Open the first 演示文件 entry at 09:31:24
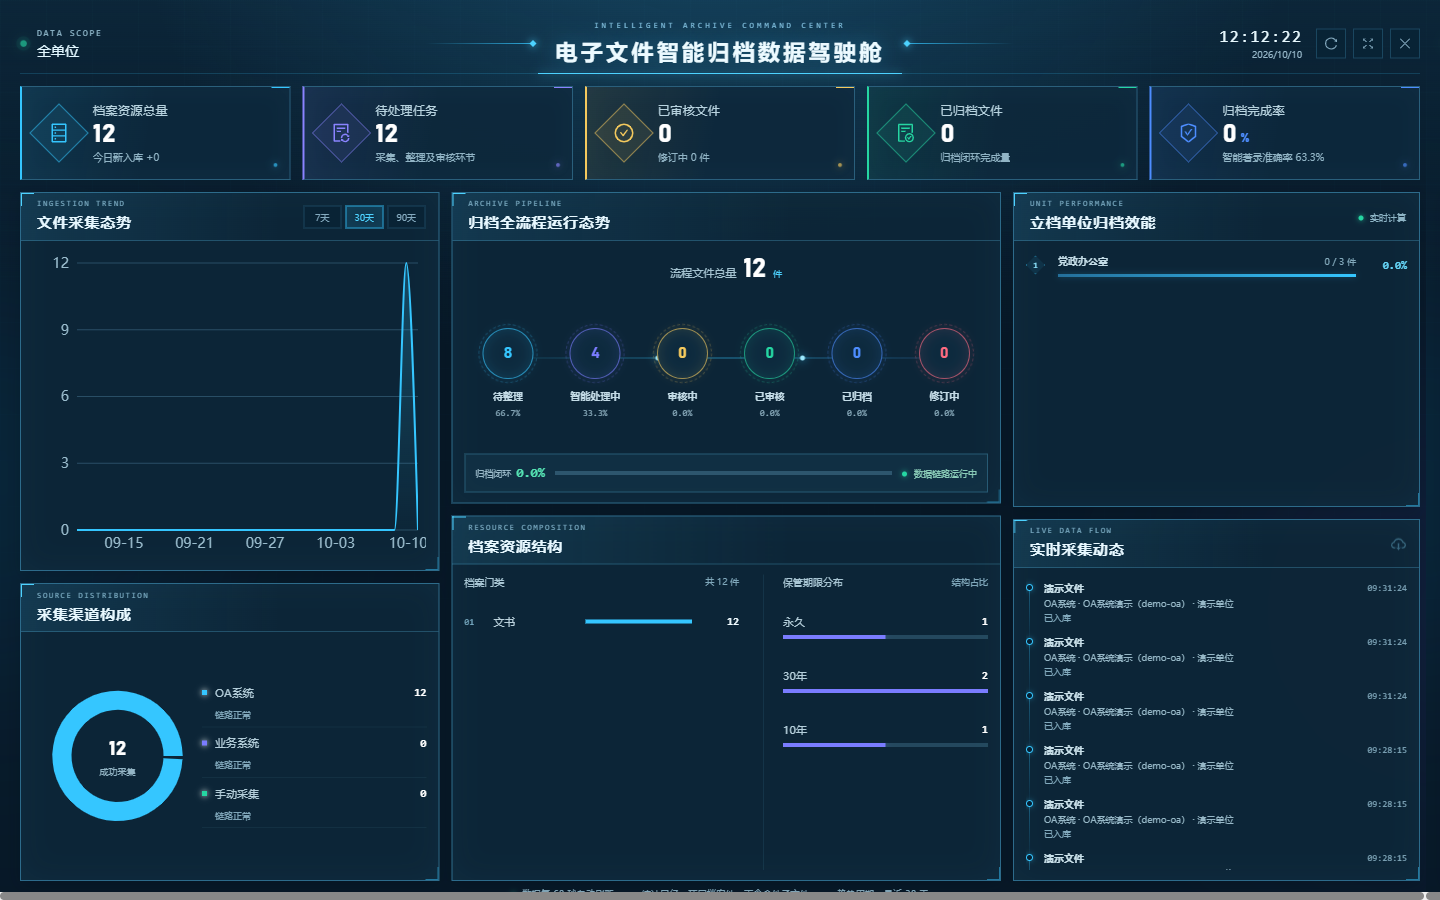This screenshot has height=900, width=1440. [x=1215, y=603]
